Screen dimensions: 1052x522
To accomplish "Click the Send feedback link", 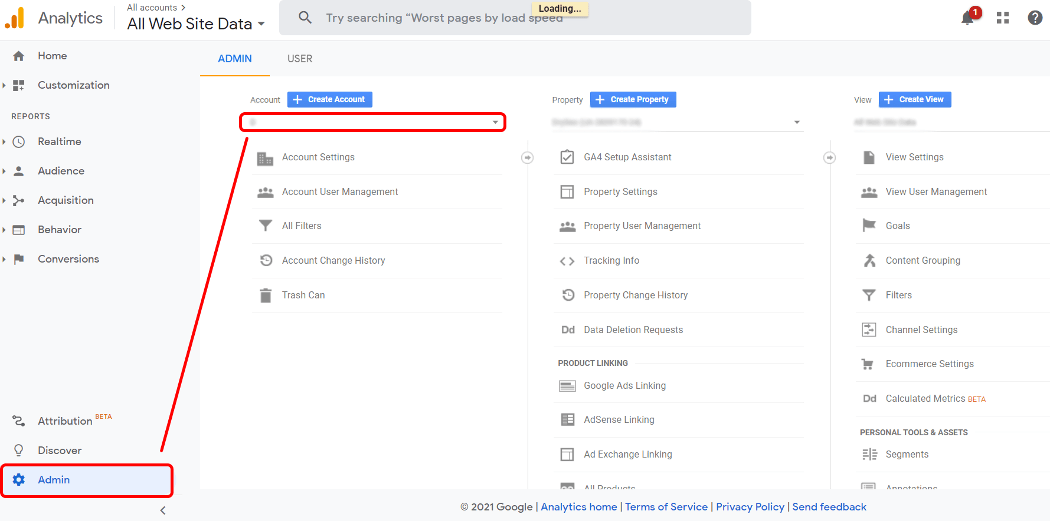I will point(829,507).
